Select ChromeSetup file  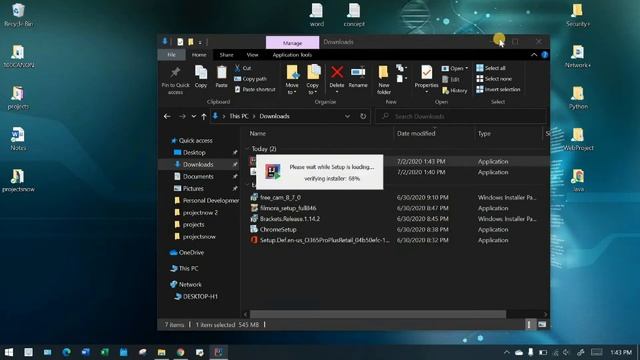coord(278,229)
